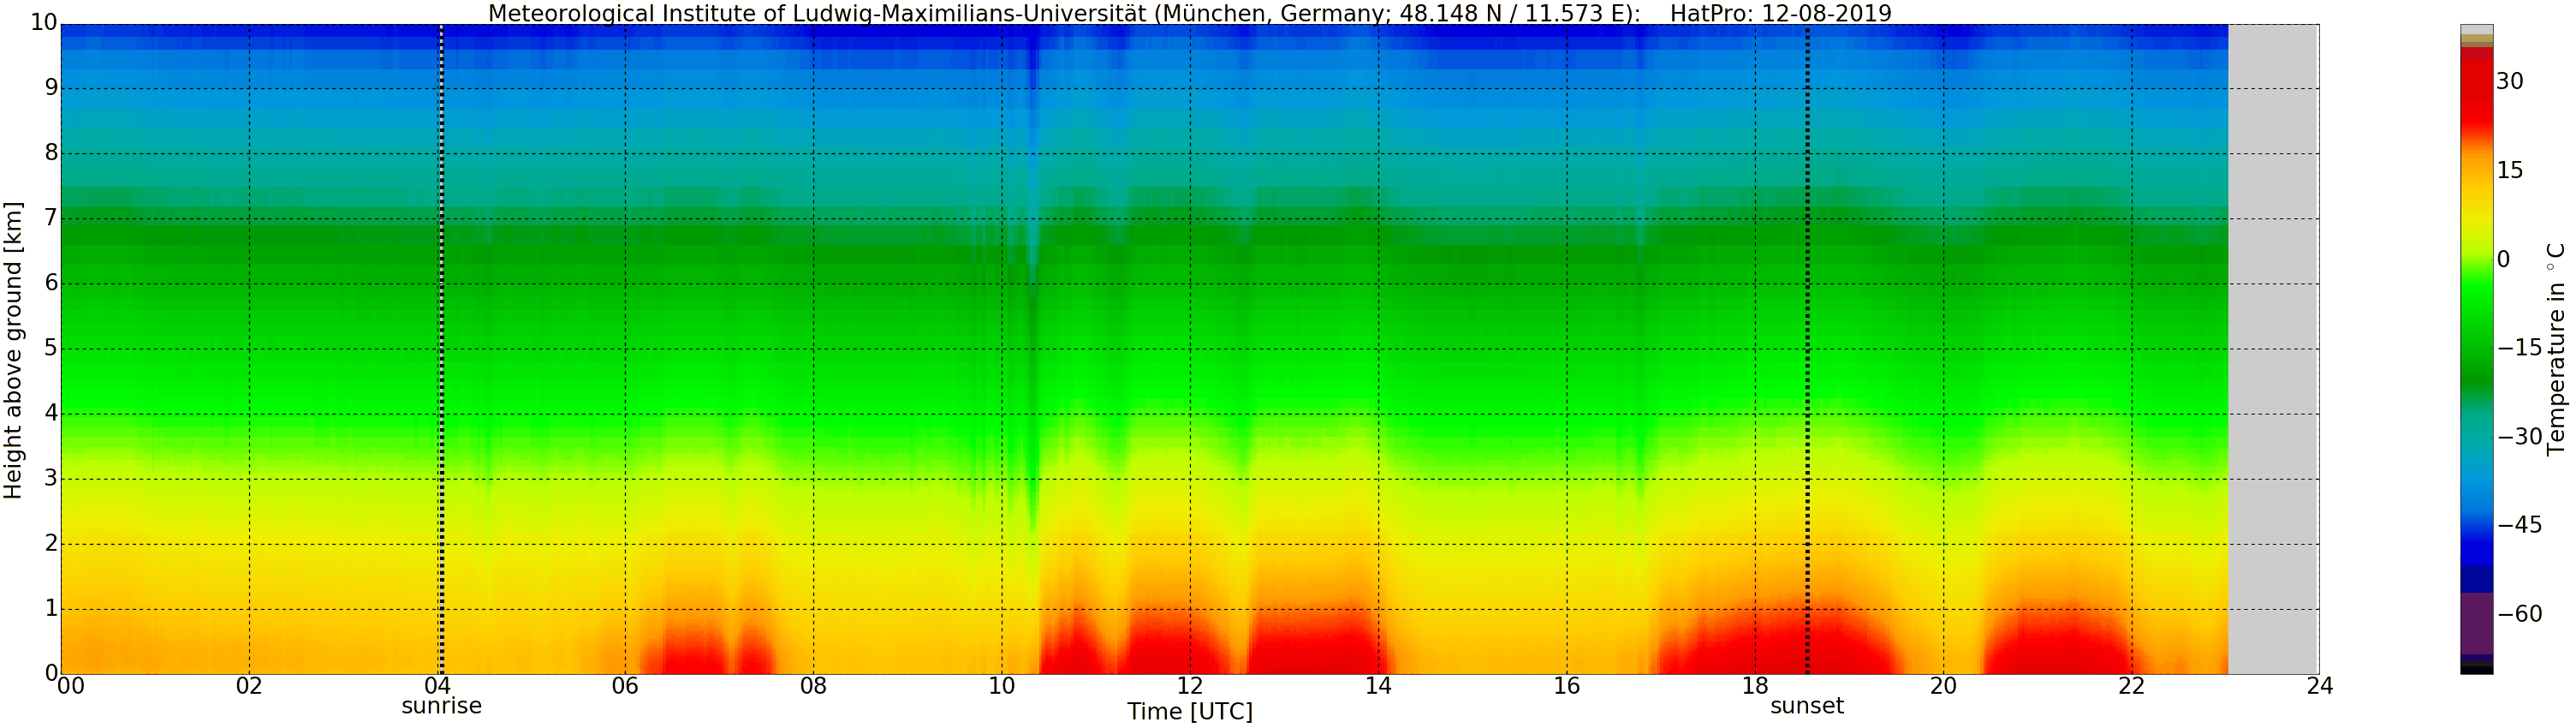Select the "18" tick on the time axis
The image size is (2576, 728).
tap(1755, 686)
